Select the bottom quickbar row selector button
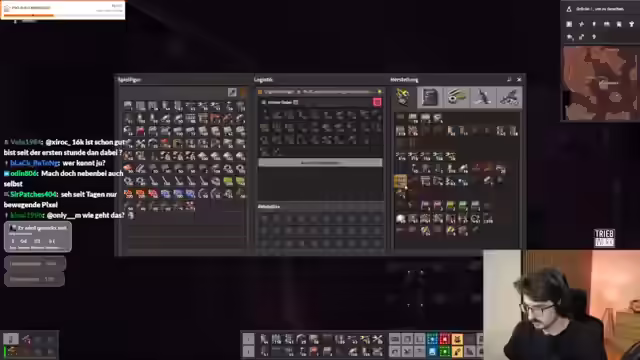The width and height of the screenshot is (640, 360). 248,351
